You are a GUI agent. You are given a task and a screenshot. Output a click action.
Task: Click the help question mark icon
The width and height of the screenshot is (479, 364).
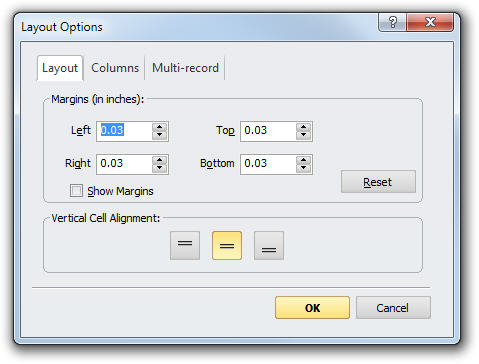point(393,22)
